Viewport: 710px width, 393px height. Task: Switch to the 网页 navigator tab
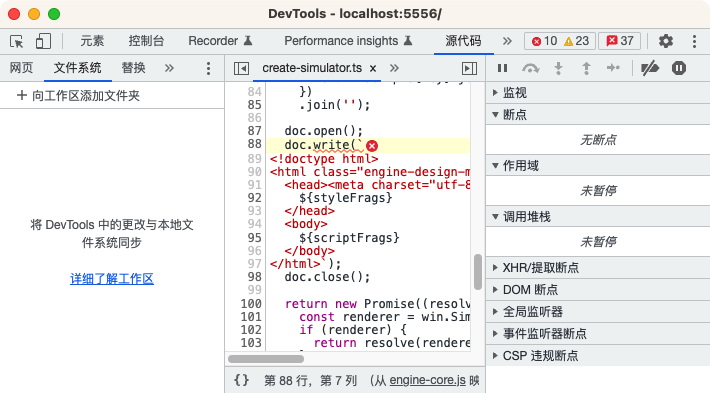click(x=21, y=68)
